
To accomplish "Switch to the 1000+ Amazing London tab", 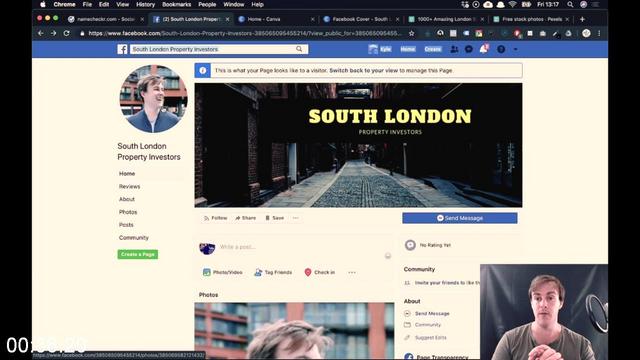I will (446, 19).
